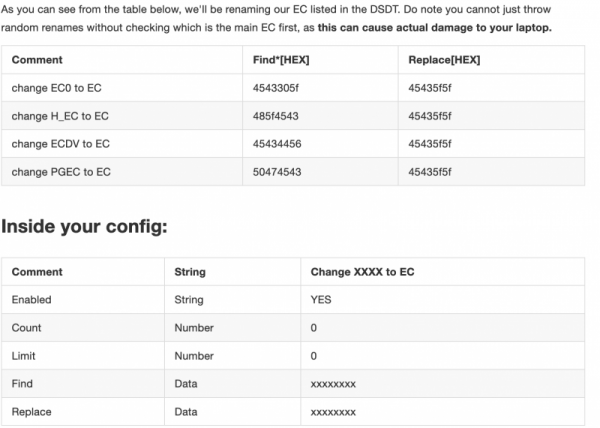This screenshot has width=600, height=428.
Task: Click the 'Replace[HEX]' column header
Action: (444, 60)
